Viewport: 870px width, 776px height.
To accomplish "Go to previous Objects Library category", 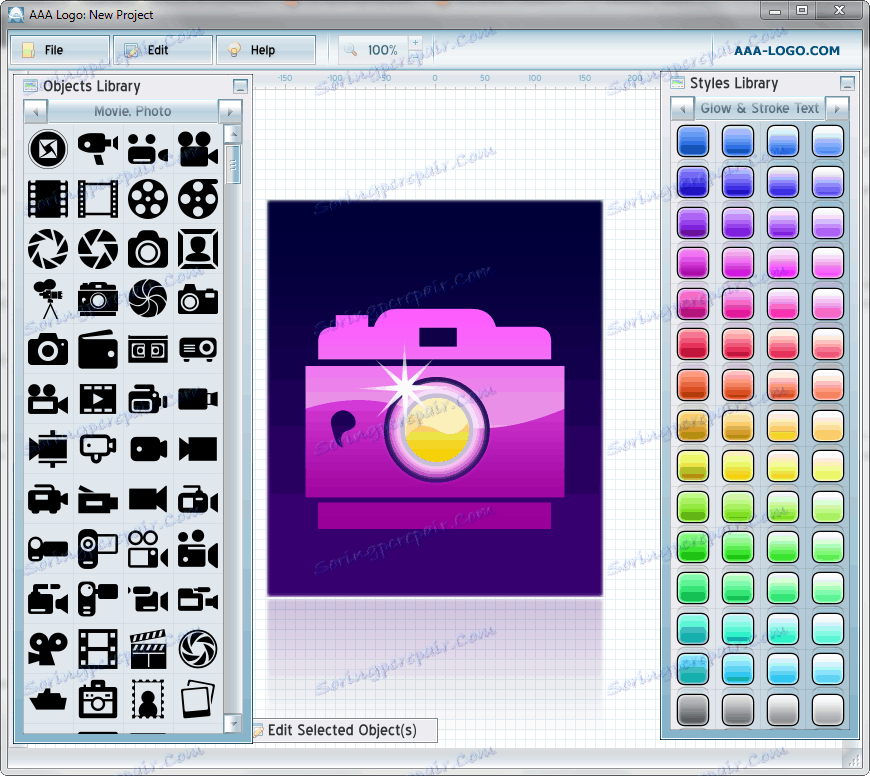I will (36, 111).
